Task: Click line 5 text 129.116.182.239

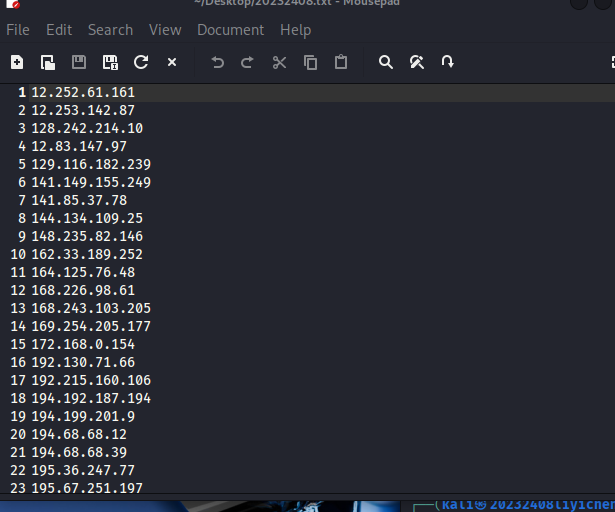Action: [91, 164]
